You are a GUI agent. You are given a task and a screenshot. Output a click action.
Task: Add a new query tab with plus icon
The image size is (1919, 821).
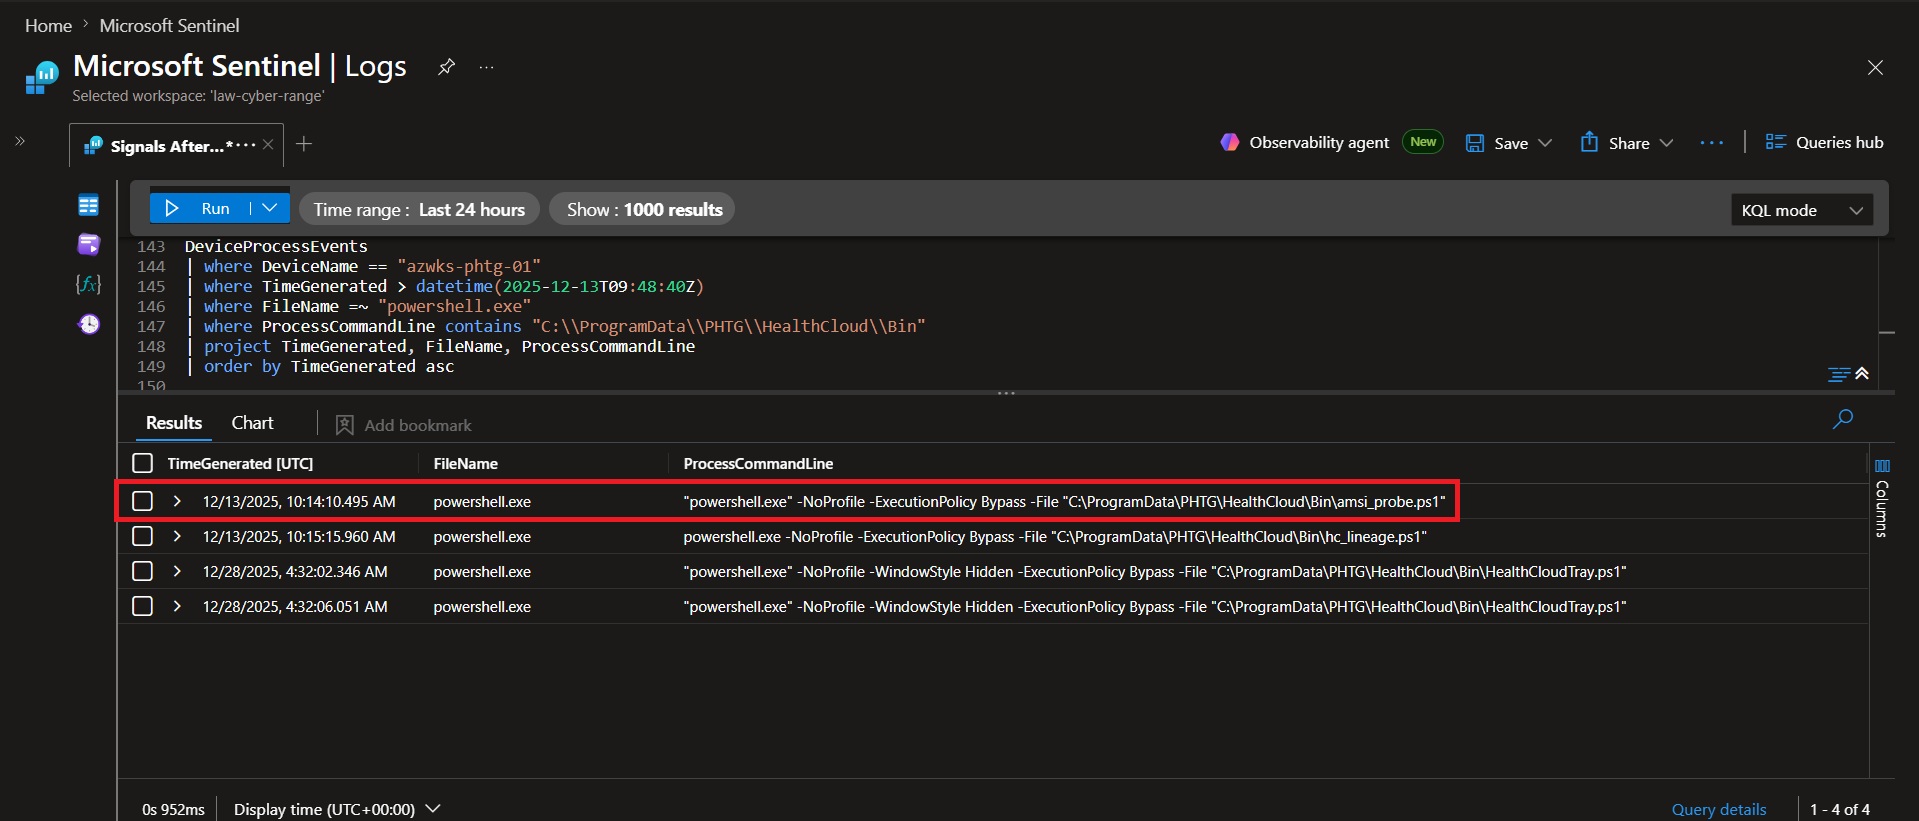(x=304, y=144)
